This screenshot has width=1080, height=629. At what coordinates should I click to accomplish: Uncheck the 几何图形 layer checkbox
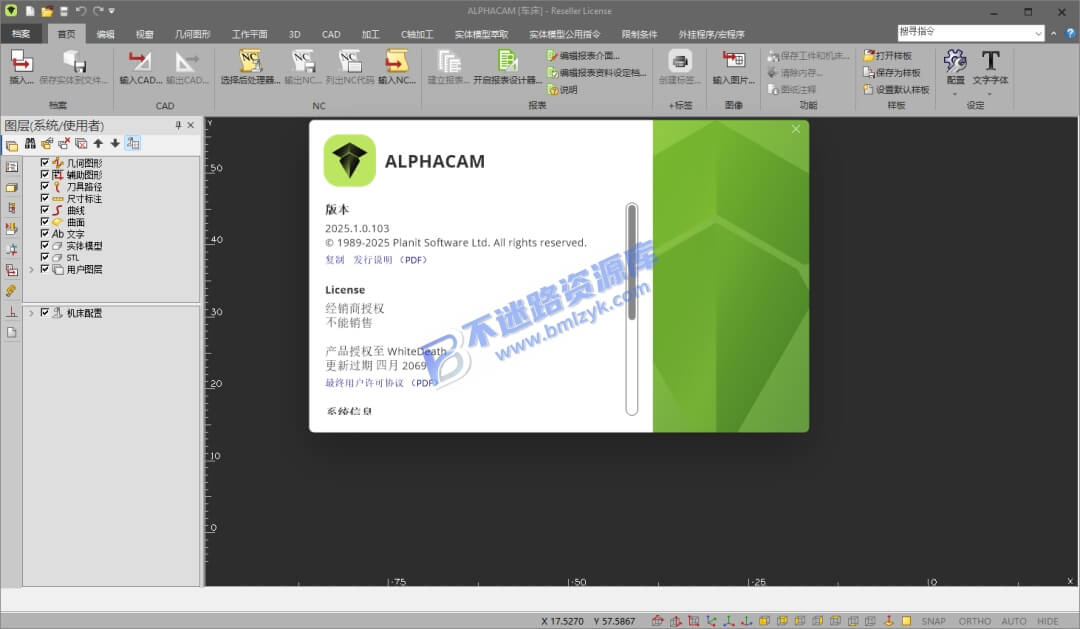point(45,163)
